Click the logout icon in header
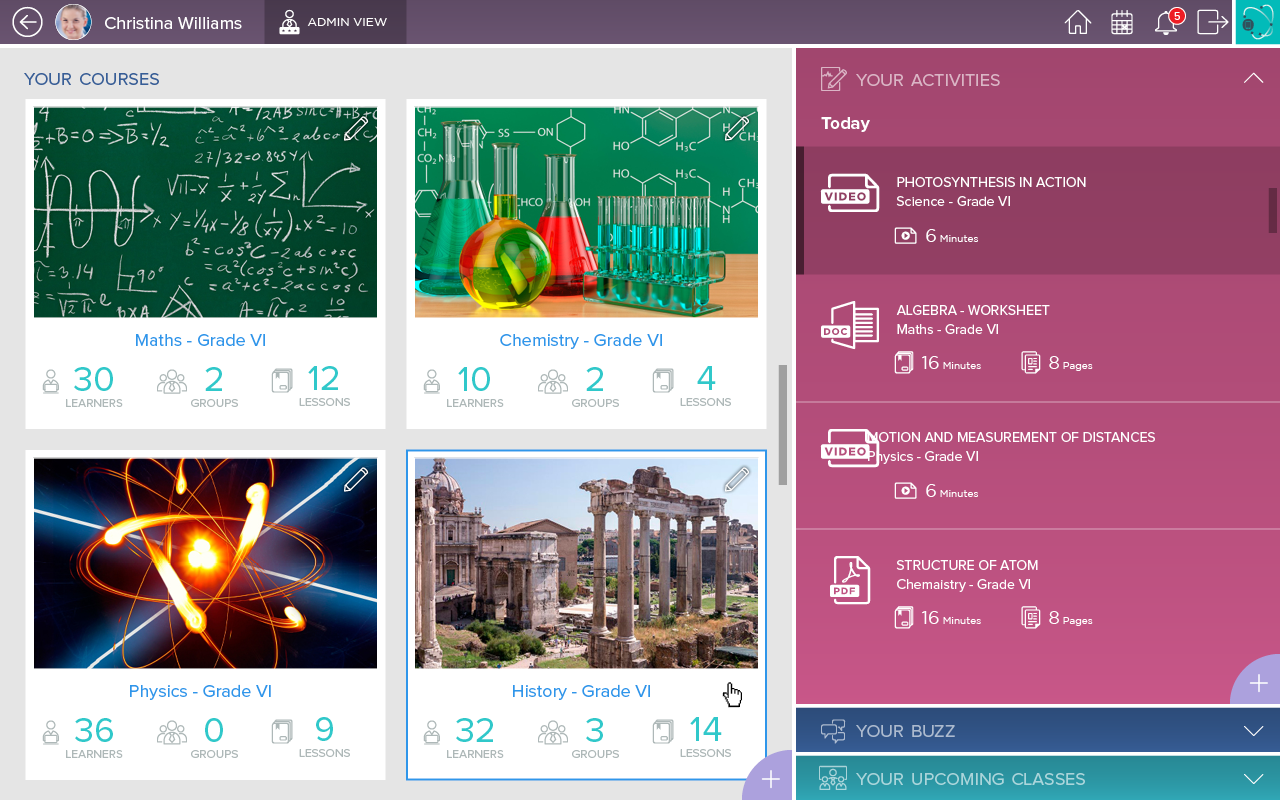The height and width of the screenshot is (800, 1280). [x=1212, y=22]
